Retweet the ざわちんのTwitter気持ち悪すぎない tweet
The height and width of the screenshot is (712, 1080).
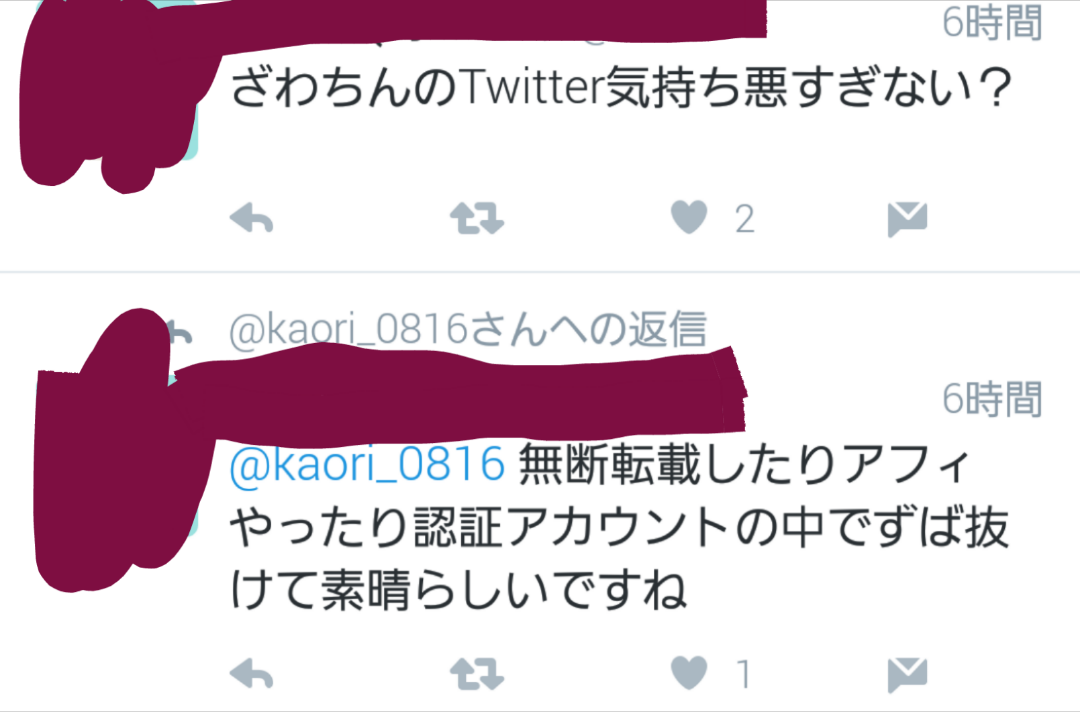click(477, 219)
